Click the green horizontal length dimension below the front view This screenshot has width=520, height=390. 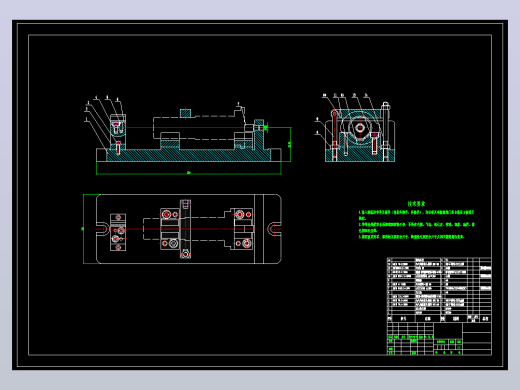(189, 173)
